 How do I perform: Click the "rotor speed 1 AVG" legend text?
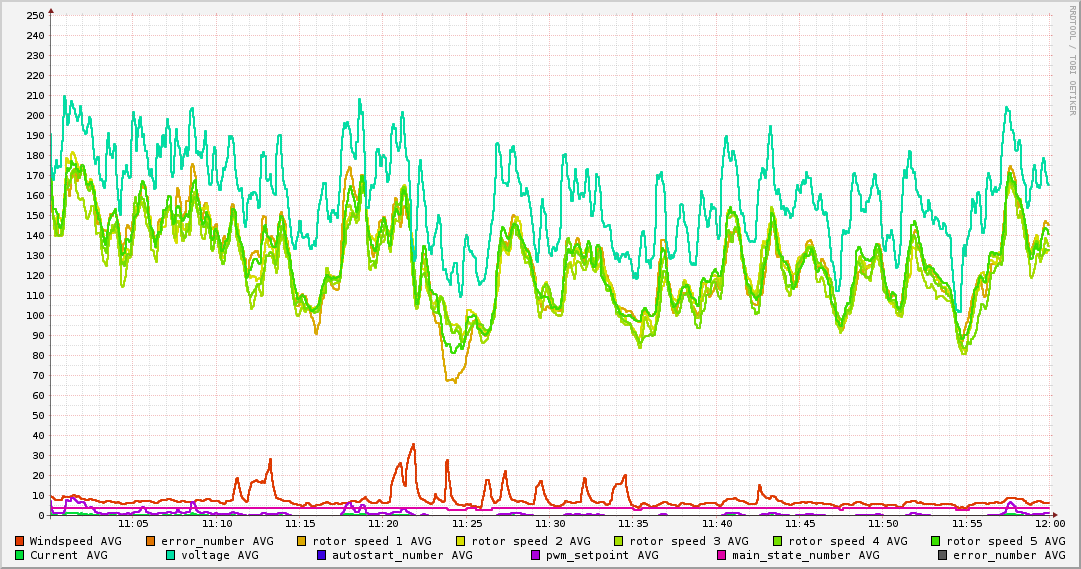coord(372,541)
